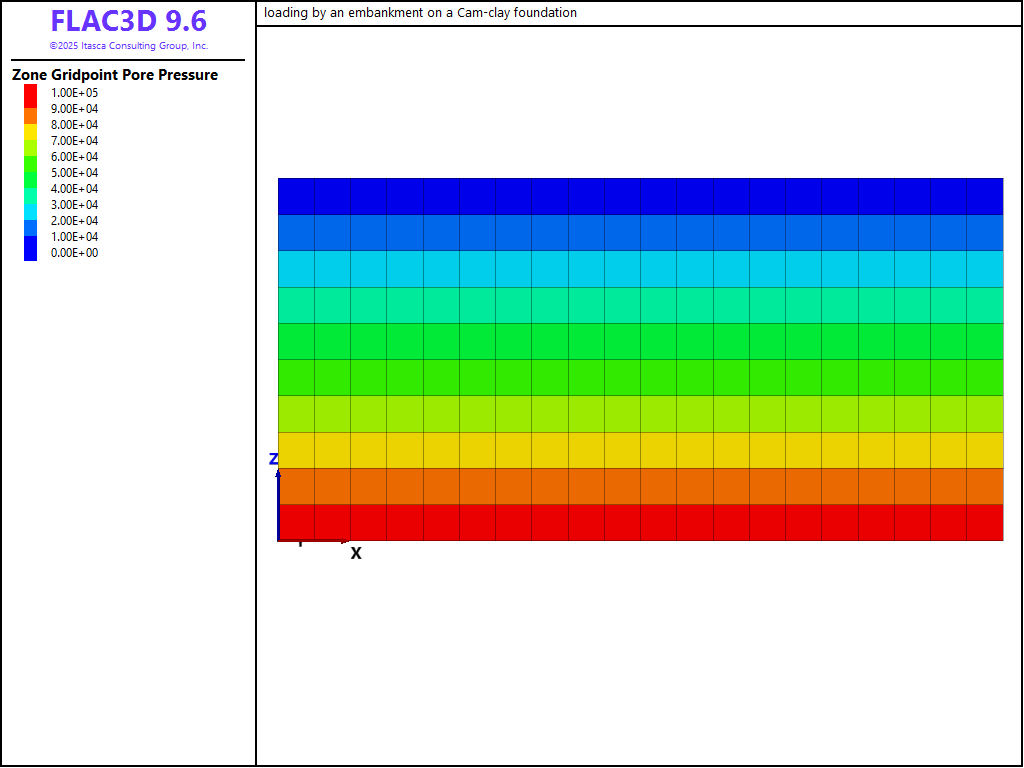Select the top-right dark blue mesh zone
This screenshot has width=1024, height=768.
[x=984, y=196]
